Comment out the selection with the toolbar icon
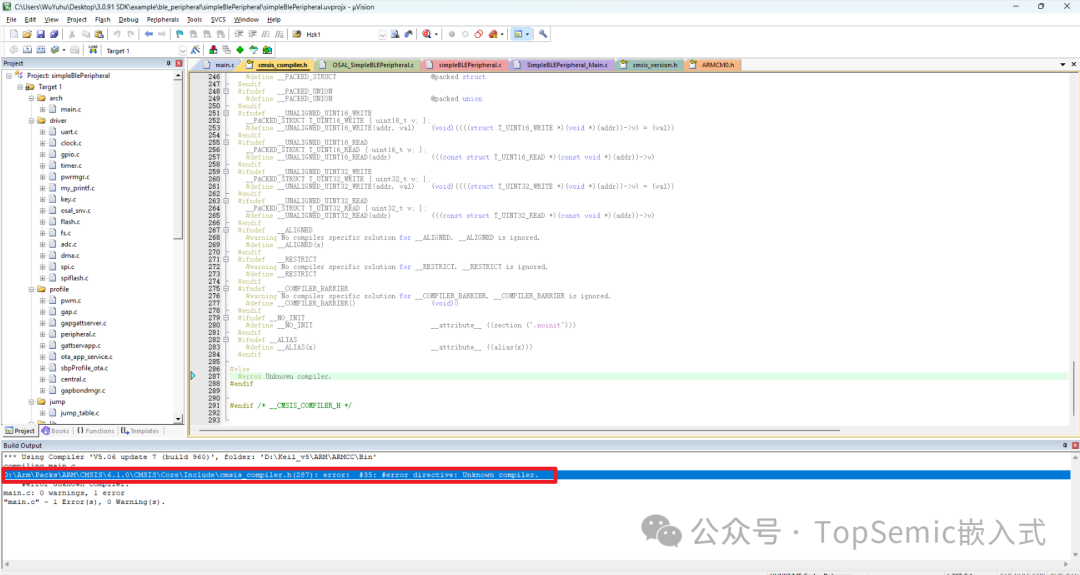The width and height of the screenshot is (1080, 575). point(266,34)
